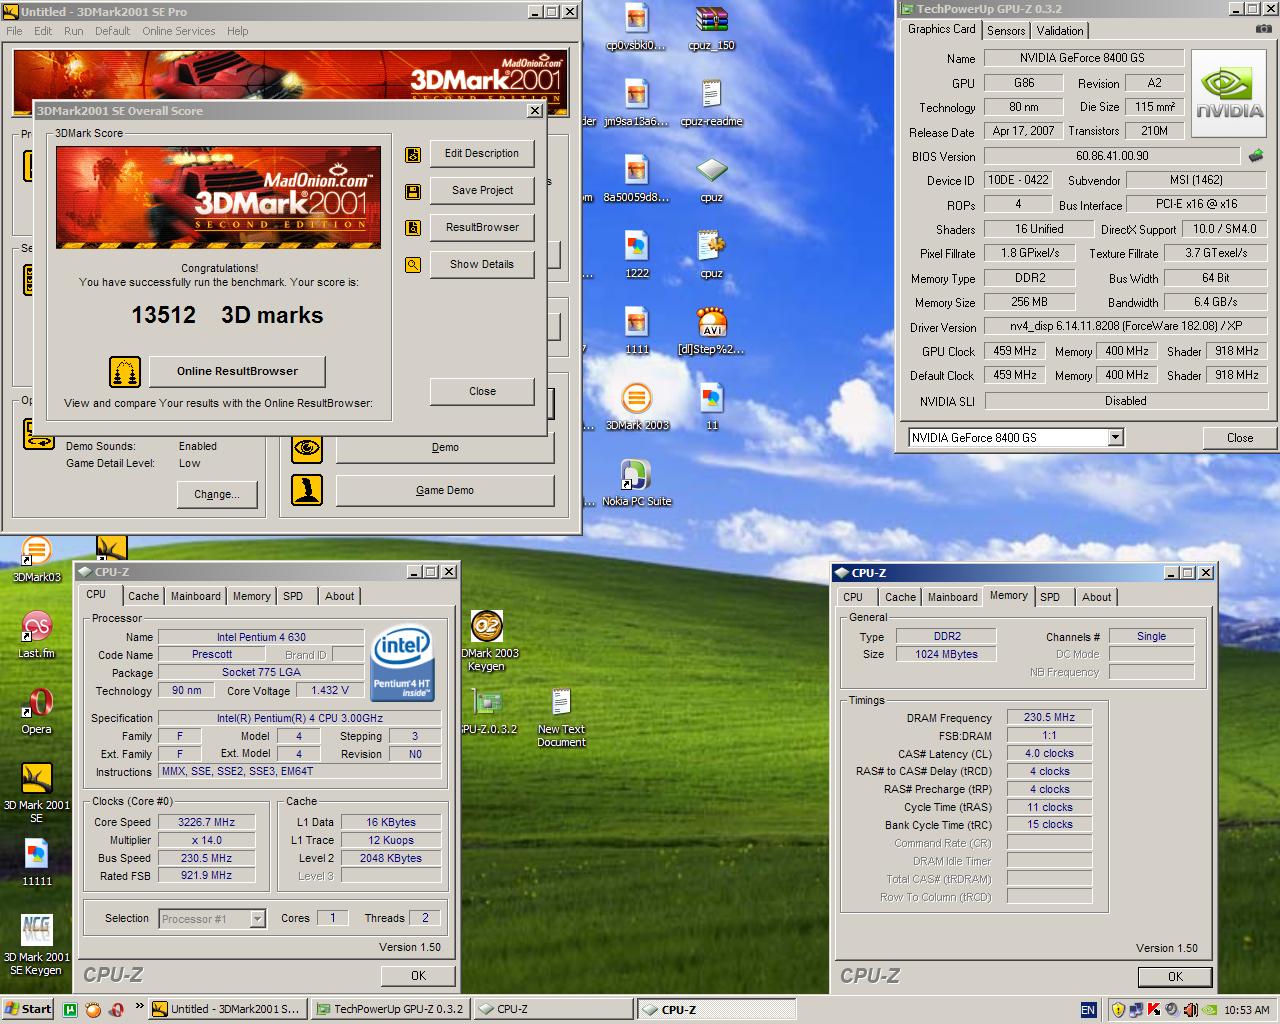Click the Core Speed 3226.7 MHz value
Screen dimensions: 1280x1024
206,823
